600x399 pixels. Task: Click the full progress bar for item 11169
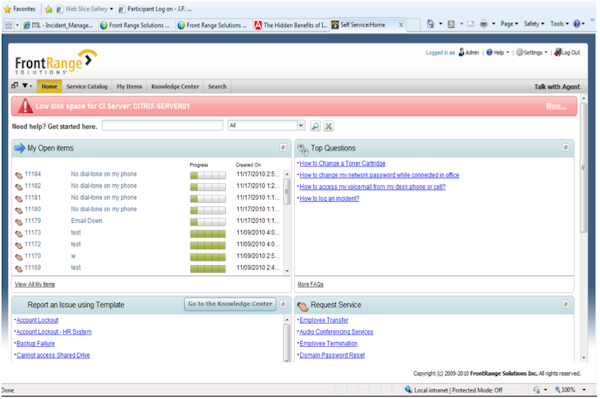pos(208,269)
